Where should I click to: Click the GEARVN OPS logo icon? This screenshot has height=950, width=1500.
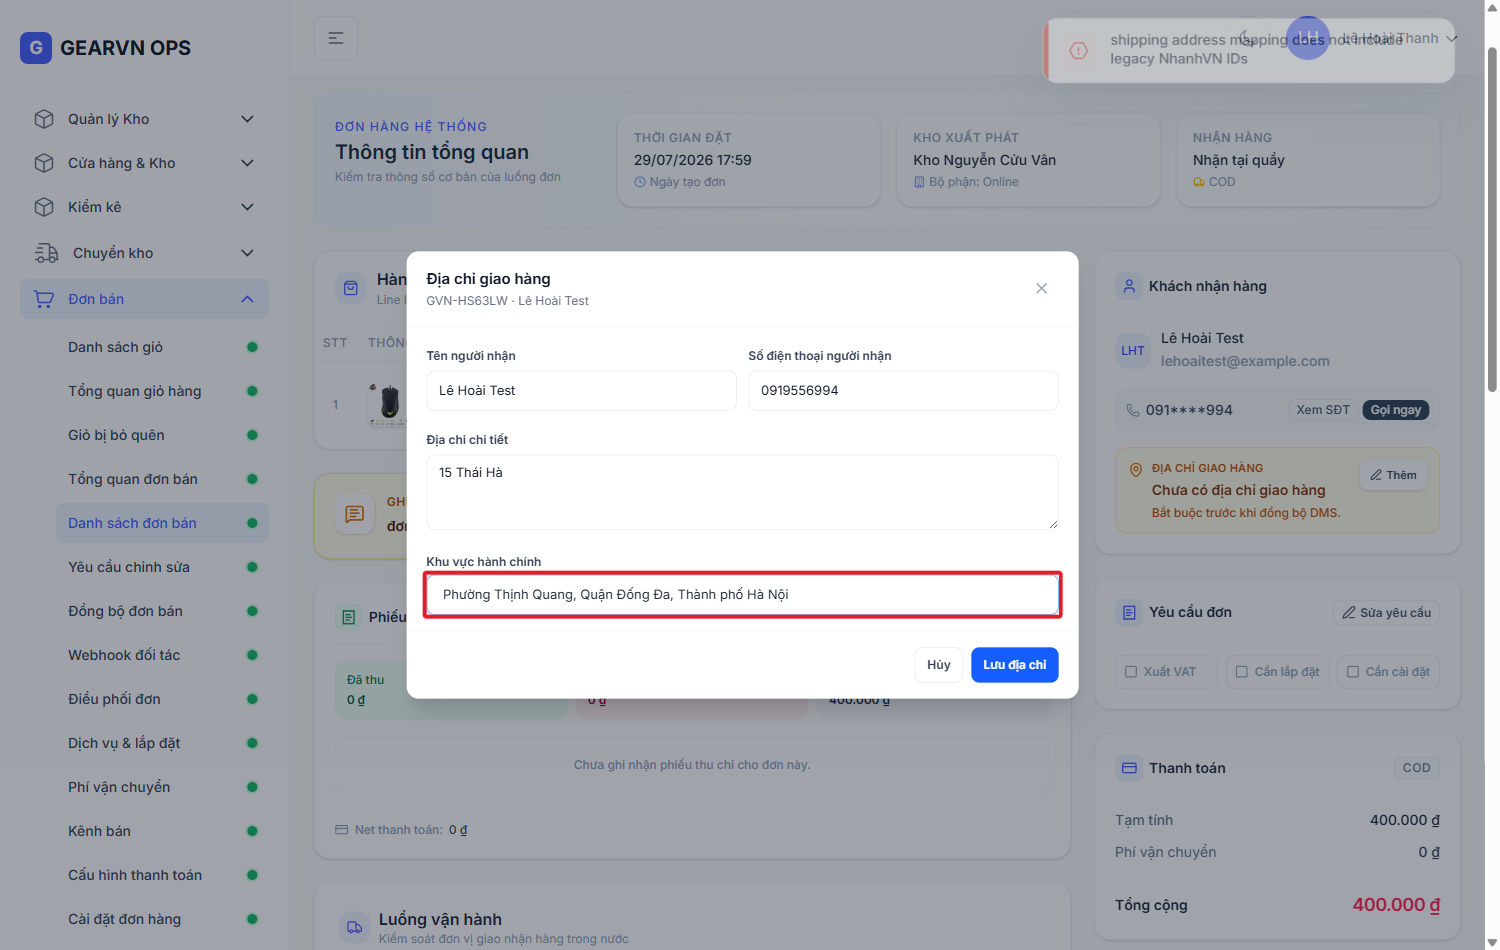coord(36,47)
